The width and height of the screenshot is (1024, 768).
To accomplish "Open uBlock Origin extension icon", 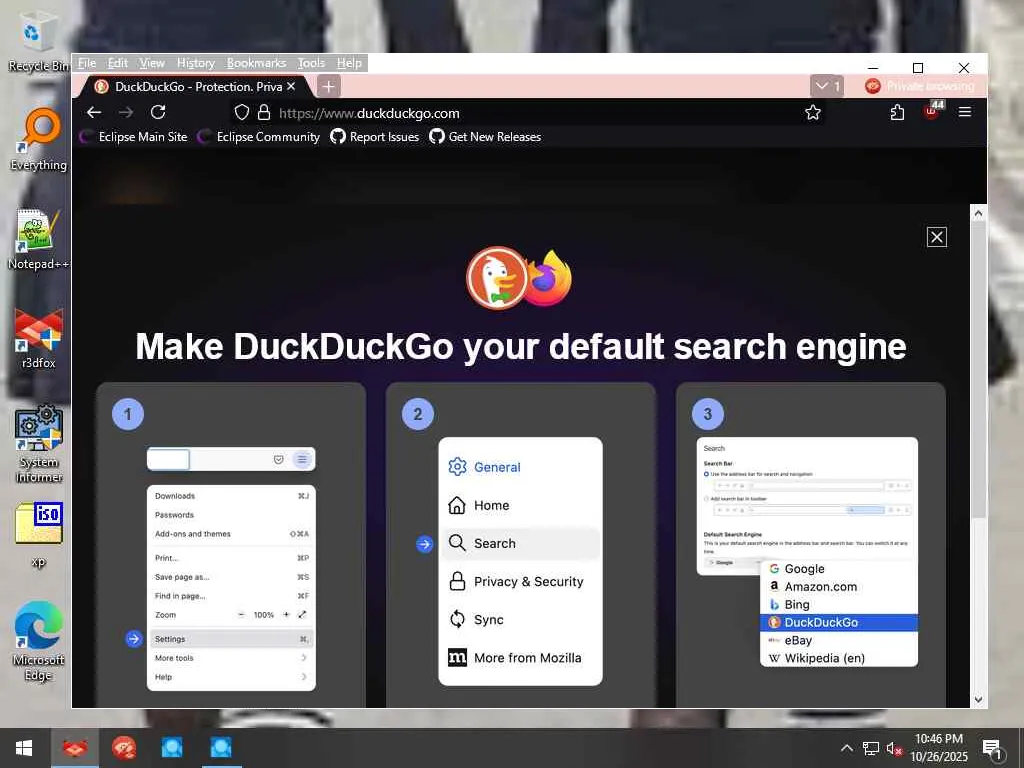I will click(932, 111).
